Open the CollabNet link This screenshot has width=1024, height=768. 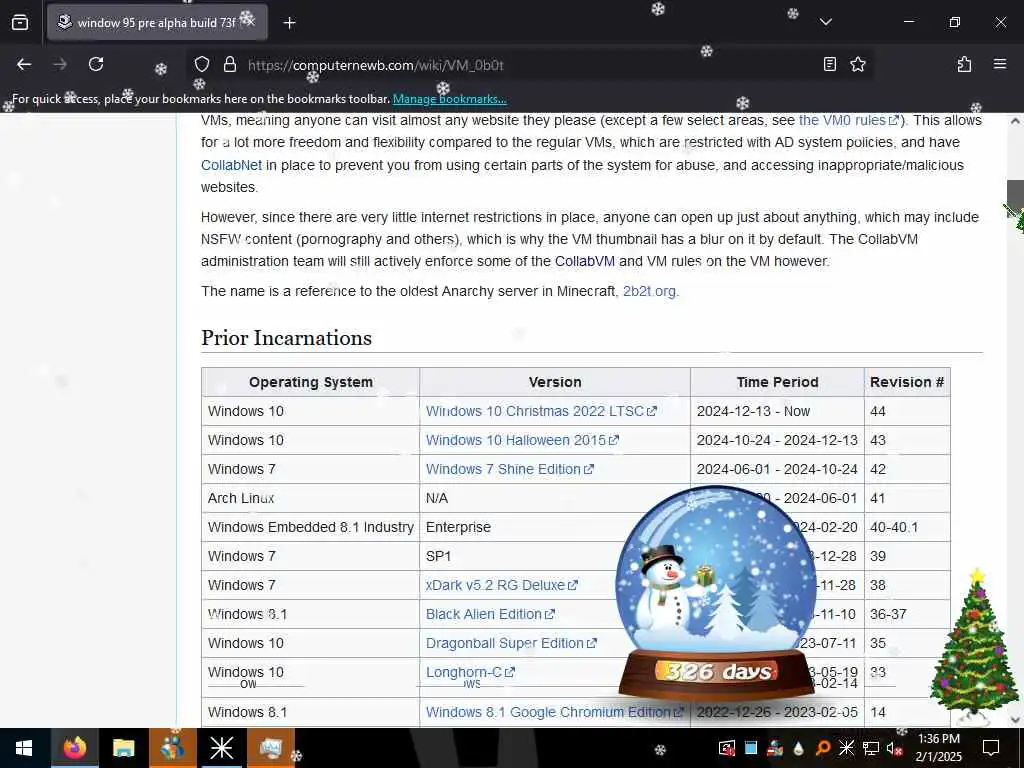[231, 165]
